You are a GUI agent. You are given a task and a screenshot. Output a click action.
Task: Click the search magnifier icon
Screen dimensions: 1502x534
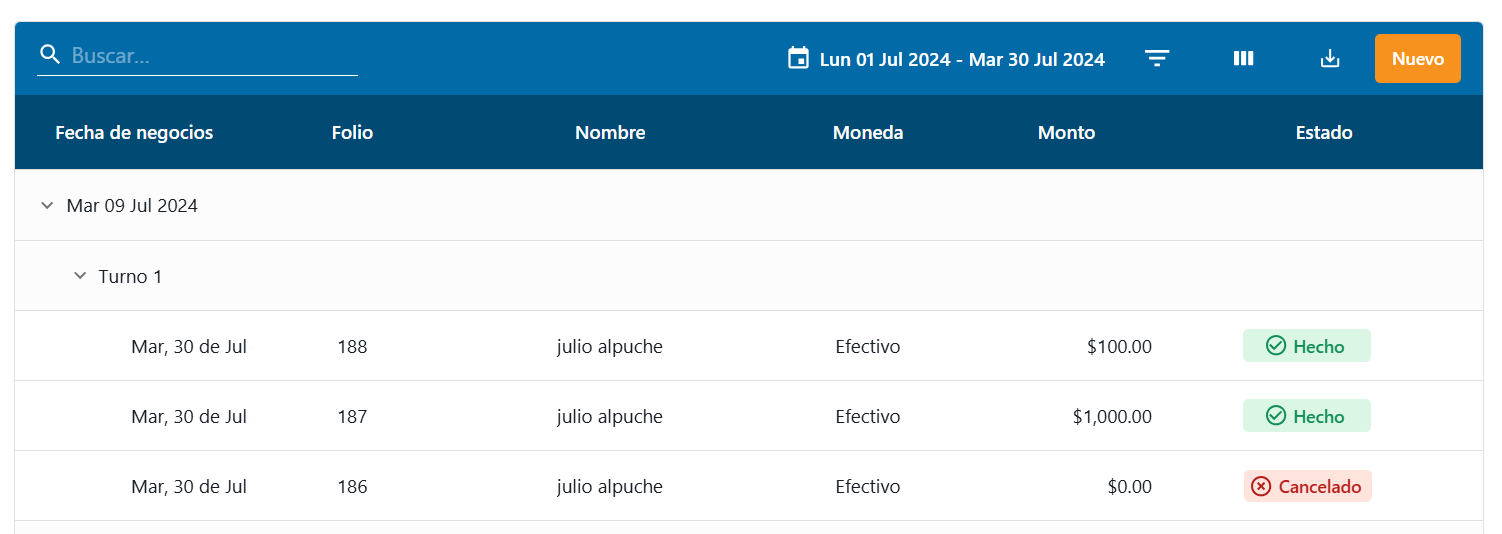point(50,55)
